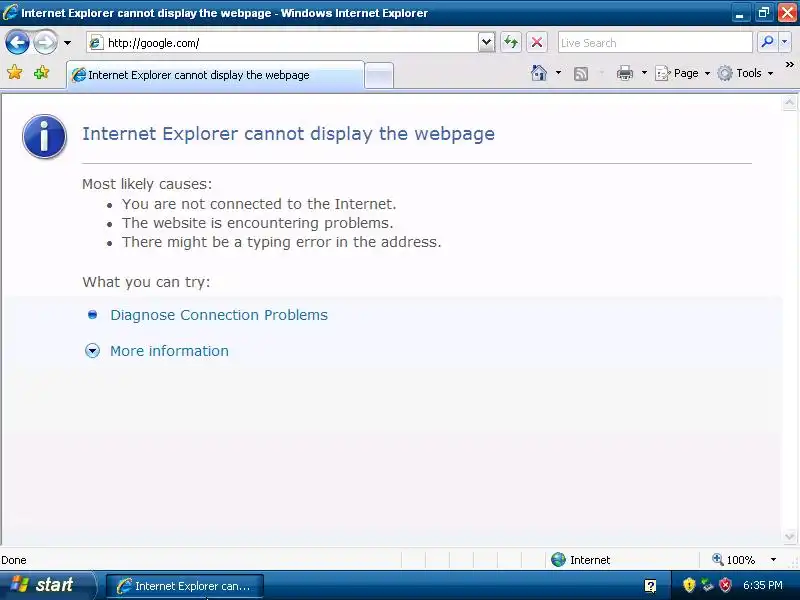Expand the Print options dropdown arrow

coord(644,73)
